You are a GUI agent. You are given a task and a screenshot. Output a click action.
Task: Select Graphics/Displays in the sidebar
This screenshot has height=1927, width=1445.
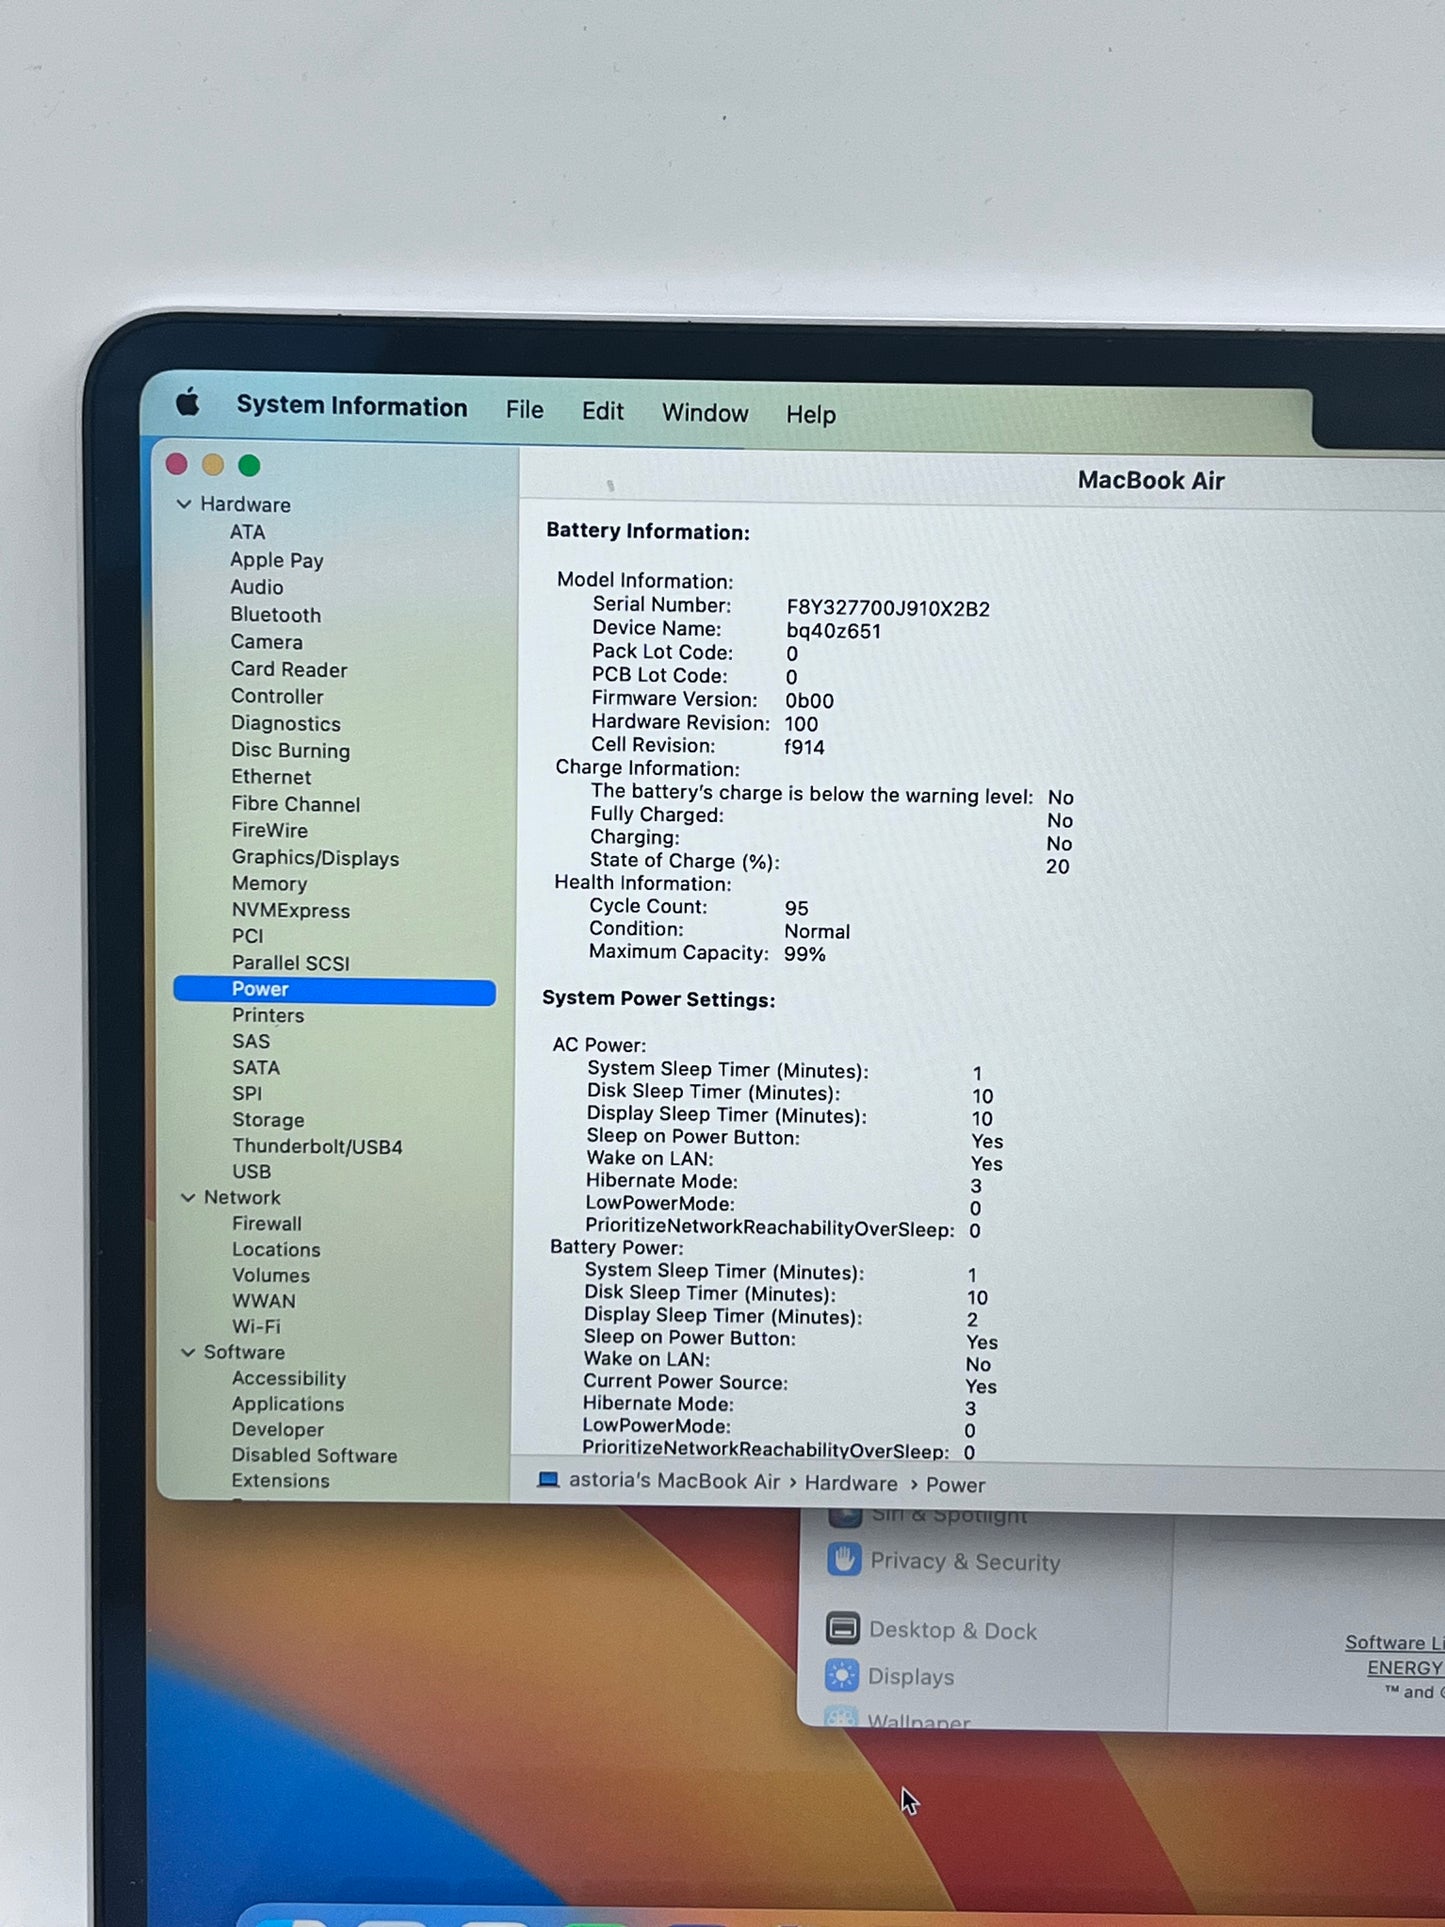[x=315, y=858]
